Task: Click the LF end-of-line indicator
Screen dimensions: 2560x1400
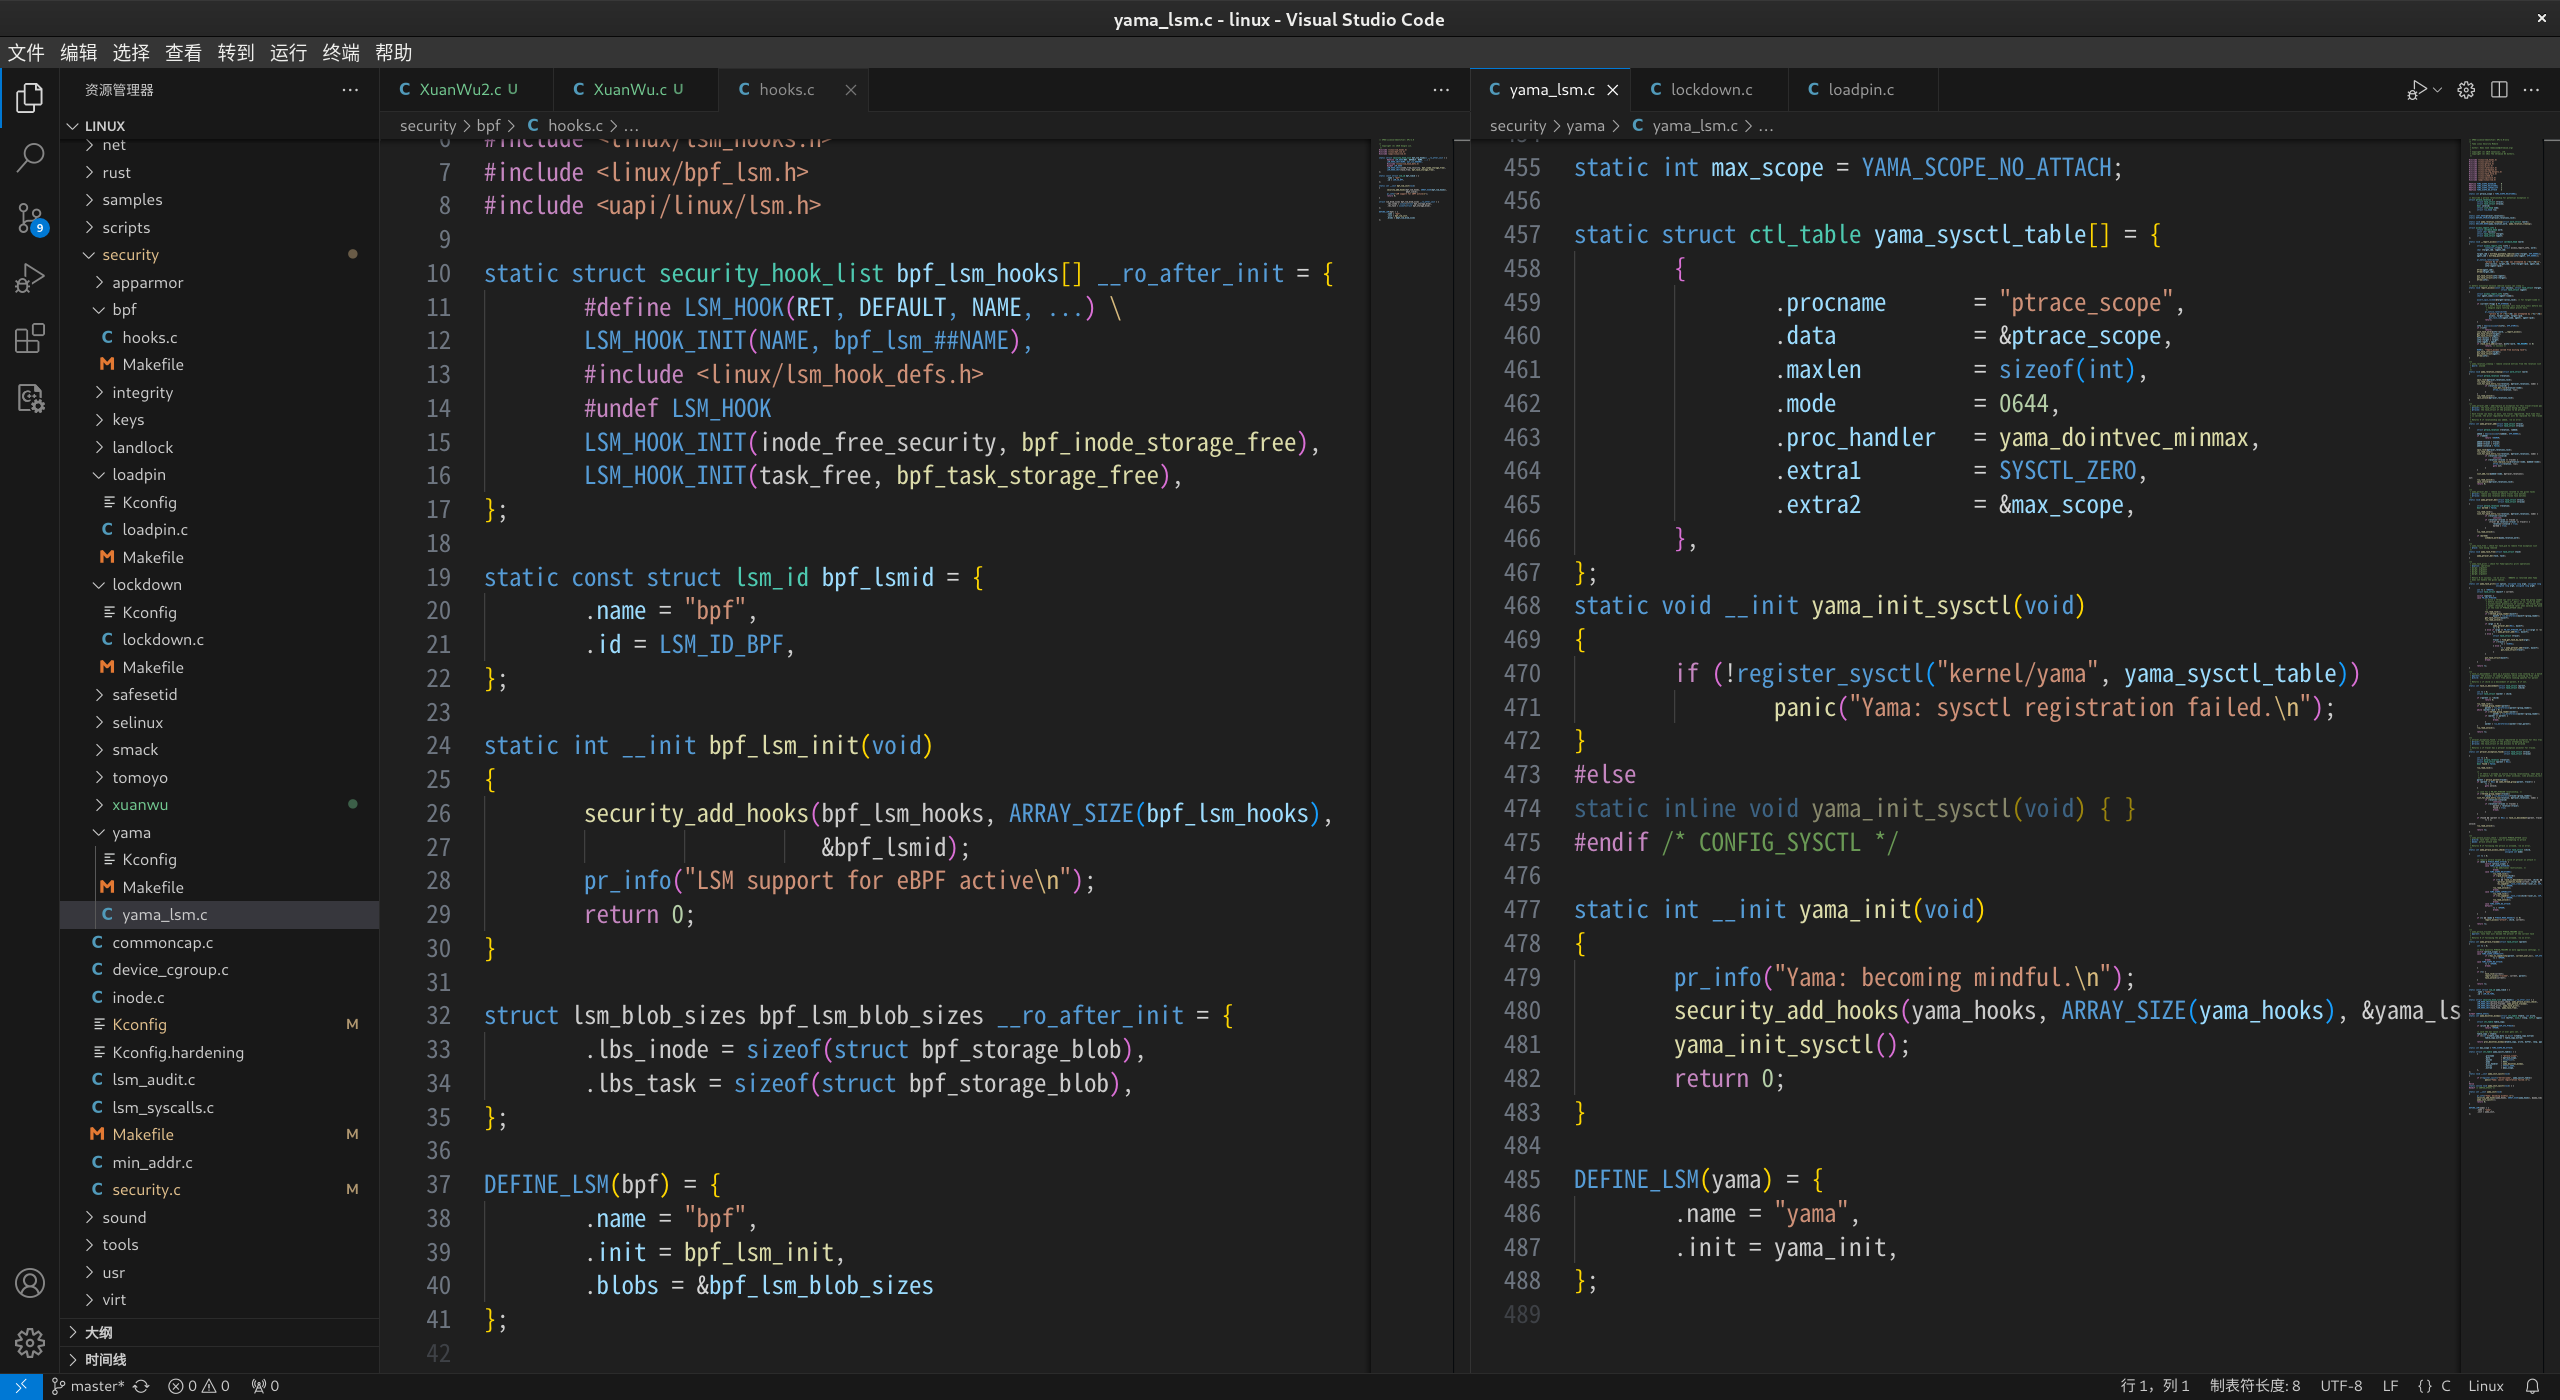Action: [x=2390, y=1386]
